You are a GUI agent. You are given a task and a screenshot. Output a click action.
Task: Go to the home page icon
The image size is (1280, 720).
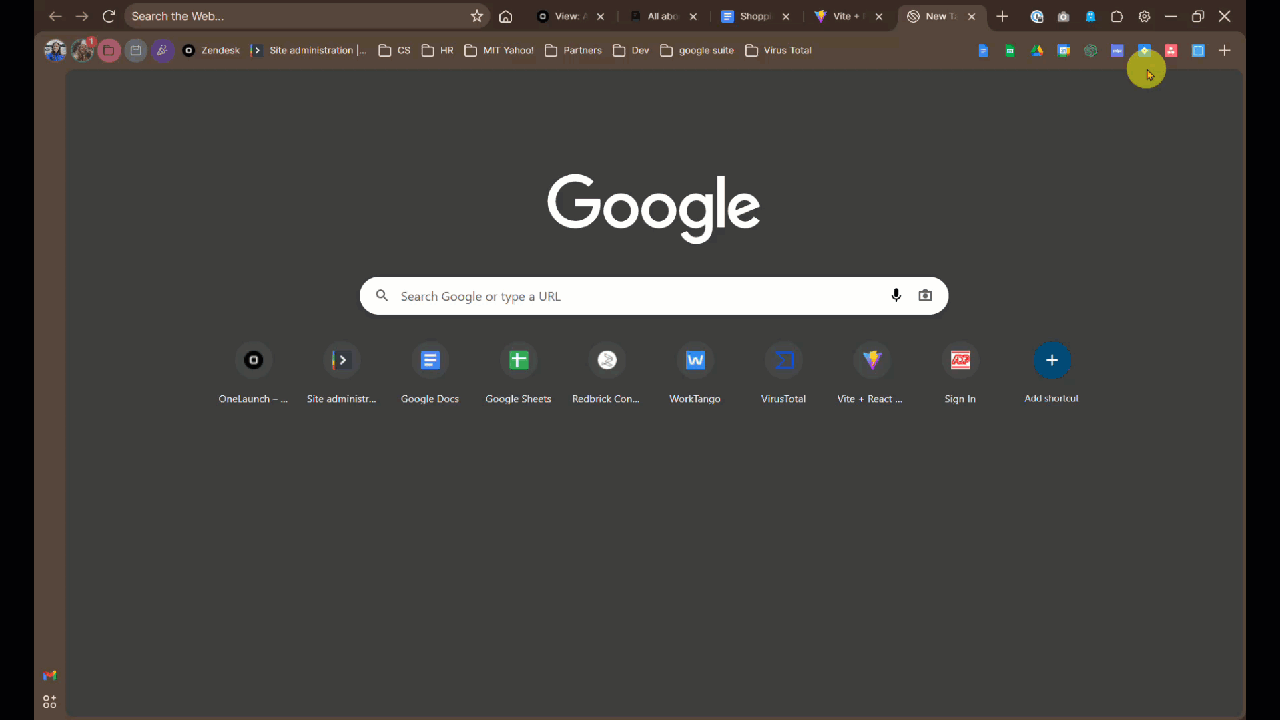(506, 16)
